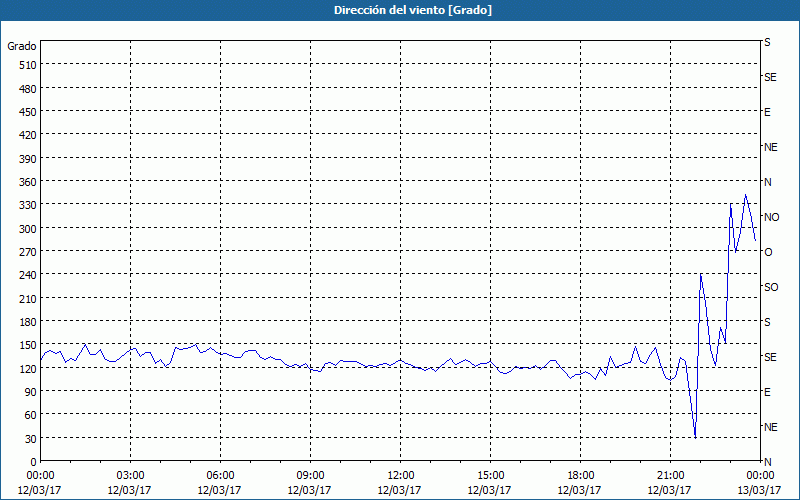The width and height of the screenshot is (800, 500).
Task: Select the 480 value on the degree axis
Action: pyautogui.click(x=28, y=89)
